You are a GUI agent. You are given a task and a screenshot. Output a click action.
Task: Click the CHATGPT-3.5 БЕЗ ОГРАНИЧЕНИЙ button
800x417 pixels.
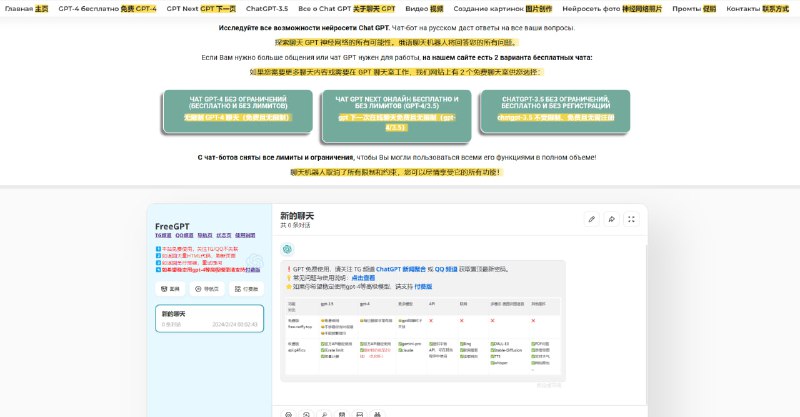(555, 111)
